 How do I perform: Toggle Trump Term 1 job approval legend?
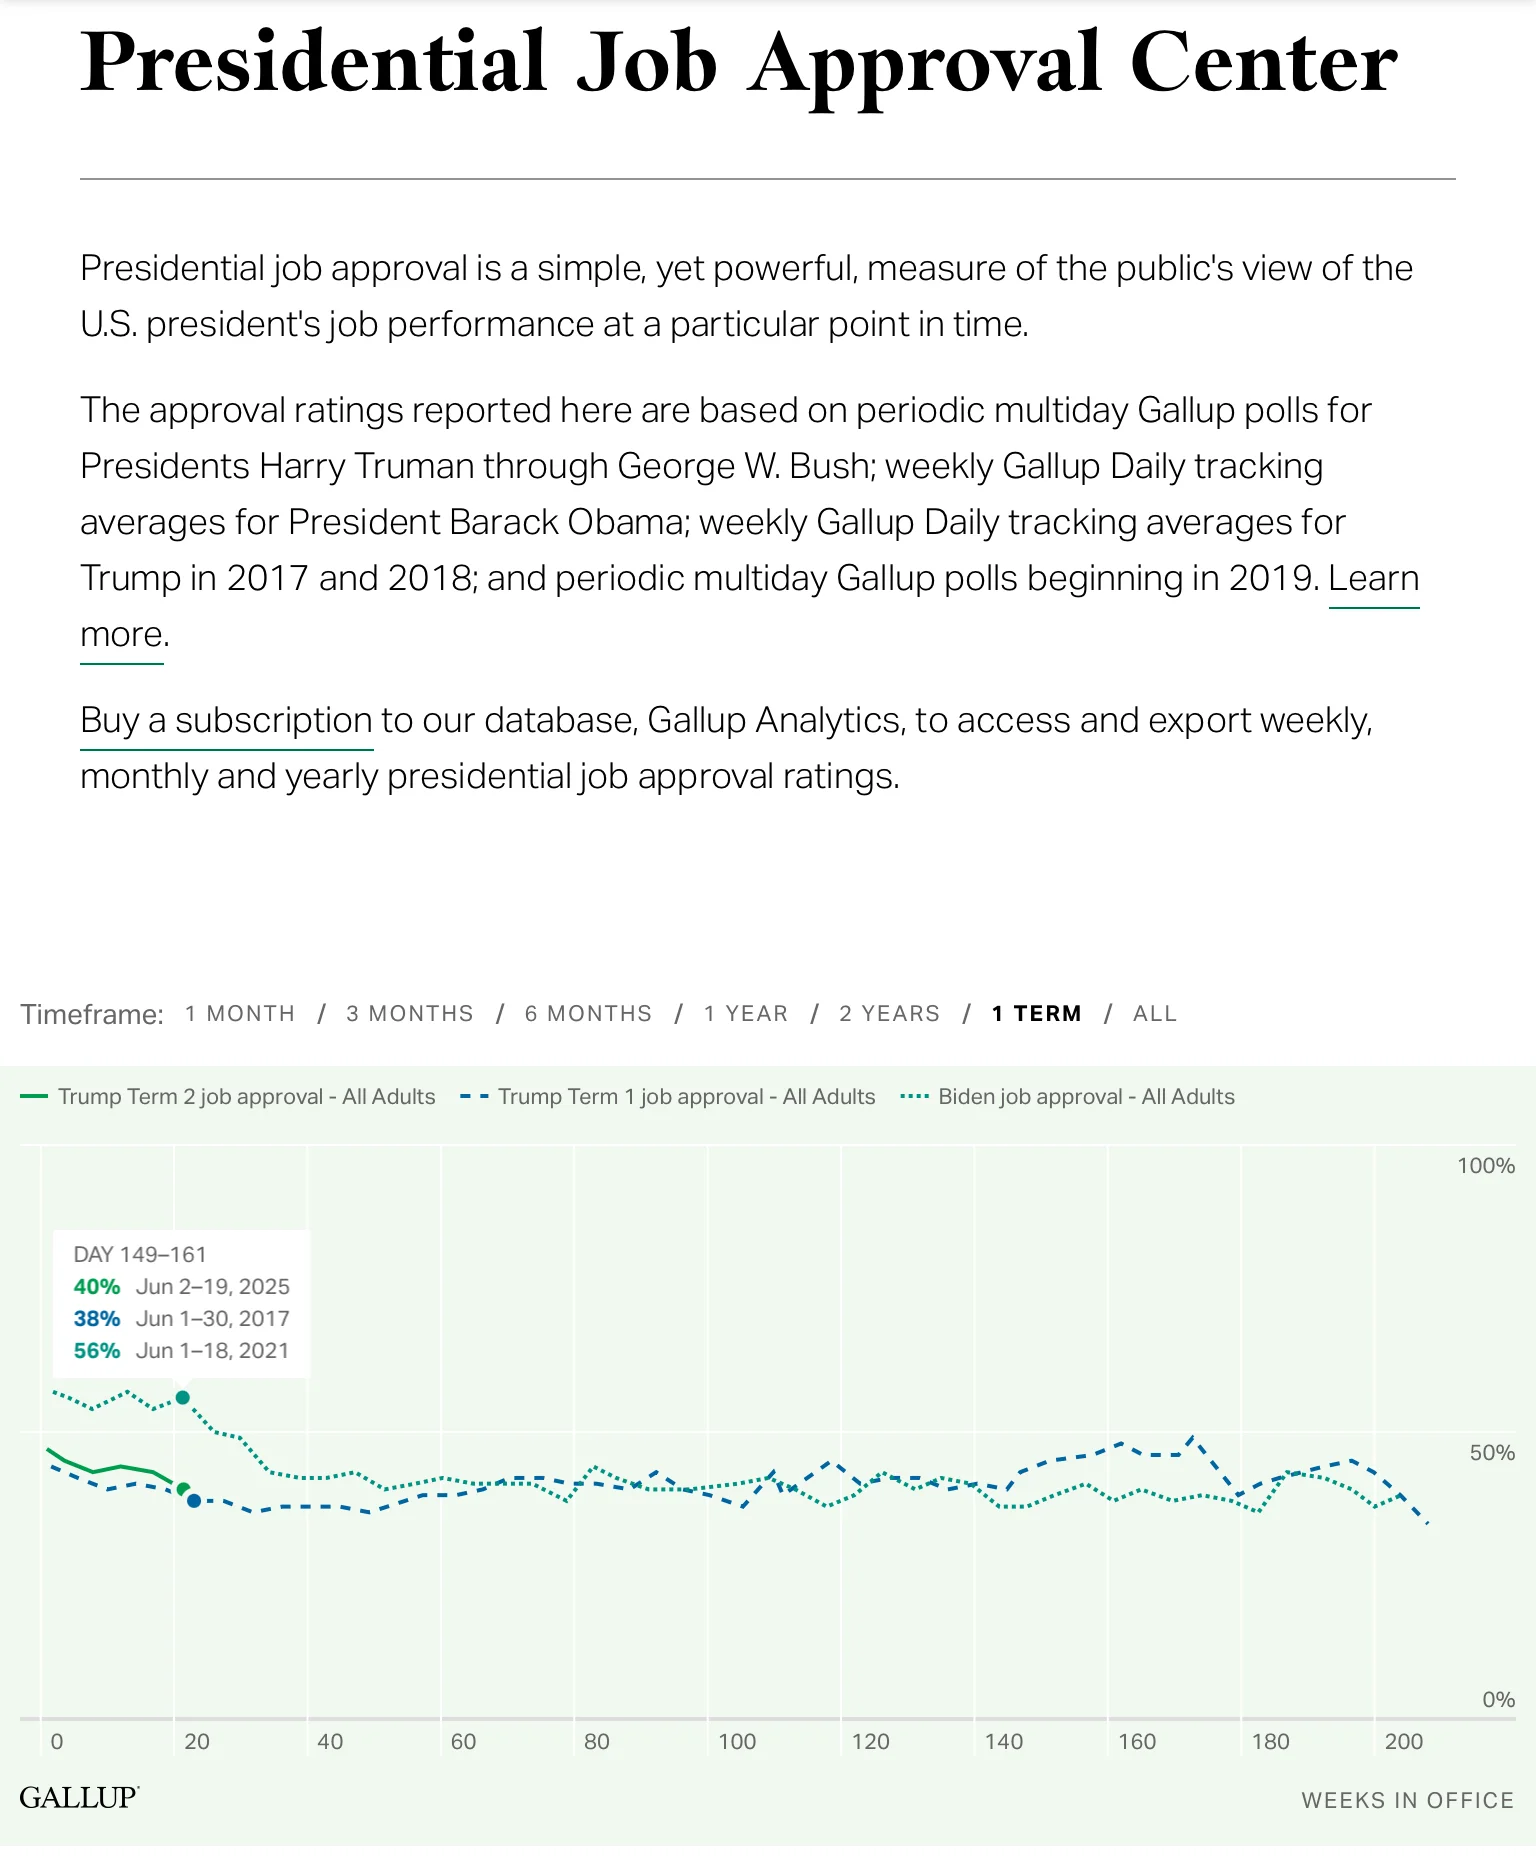tap(686, 1097)
